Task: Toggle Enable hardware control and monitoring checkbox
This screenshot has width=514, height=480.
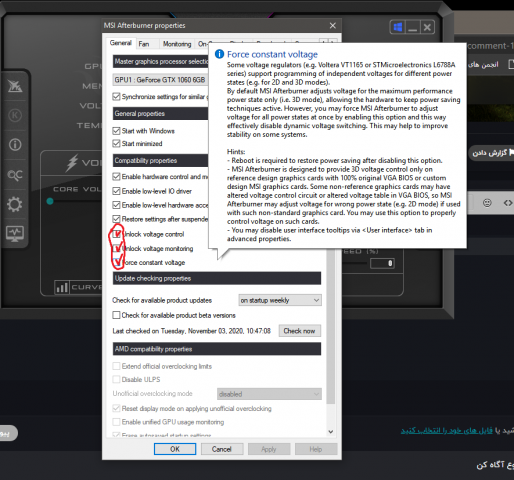Action: coord(116,177)
